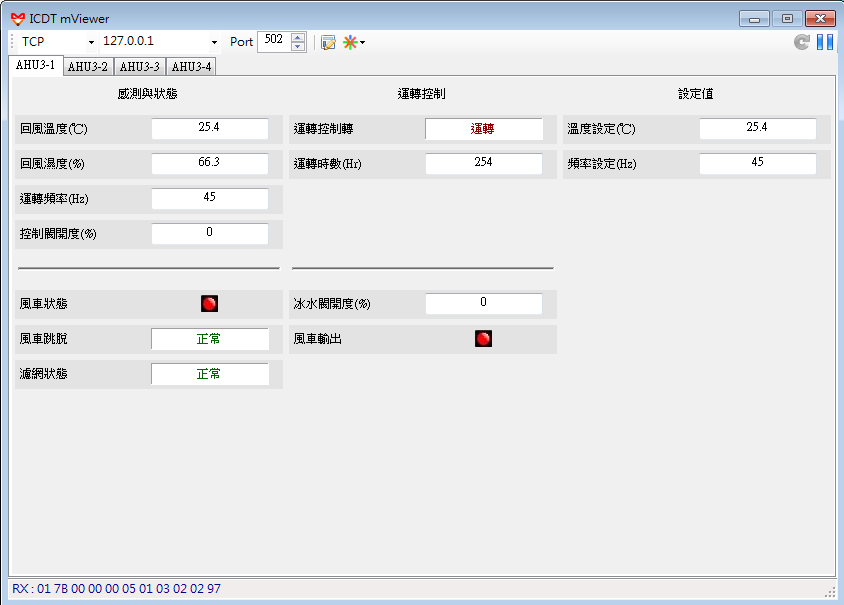Open the dropdown arrow beside asterisk icon
Viewport: 844px width, 605px height.
pyautogui.click(x=363, y=42)
